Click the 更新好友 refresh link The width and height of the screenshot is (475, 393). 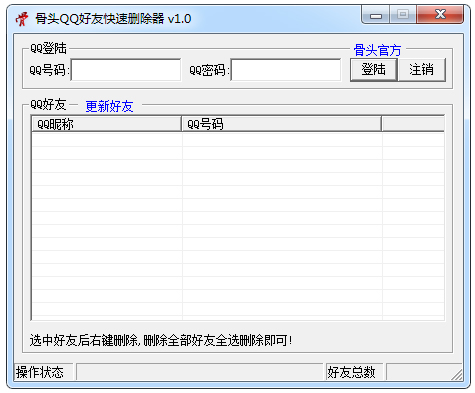pos(109,106)
